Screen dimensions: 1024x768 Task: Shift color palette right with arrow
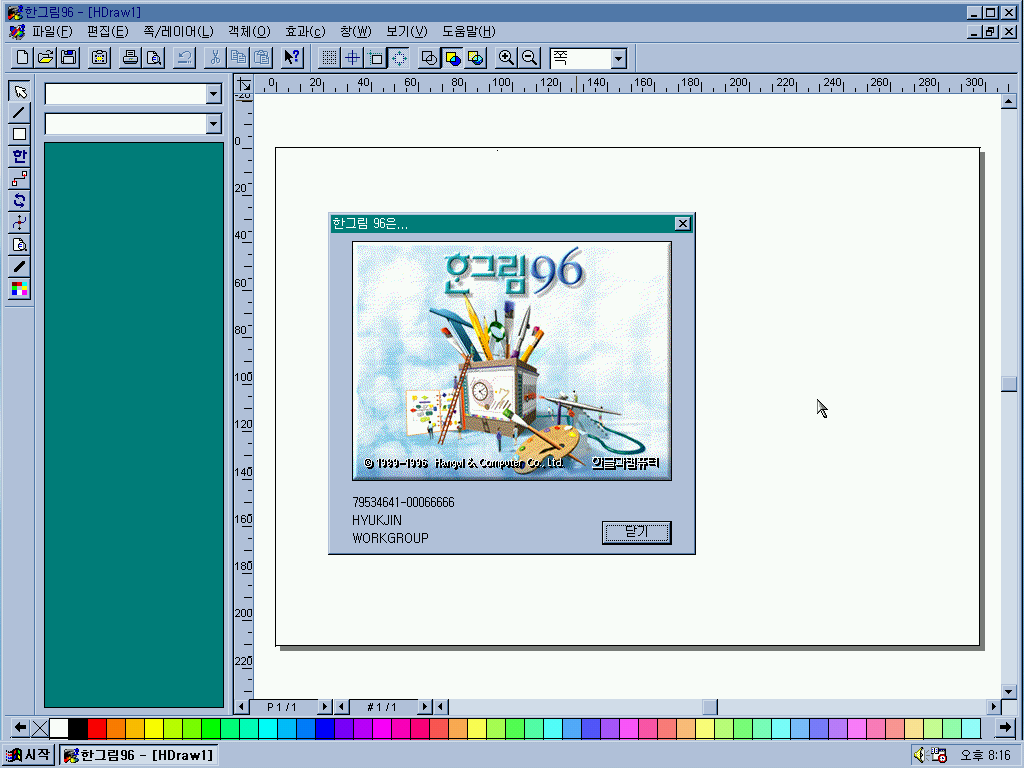tap(1005, 728)
